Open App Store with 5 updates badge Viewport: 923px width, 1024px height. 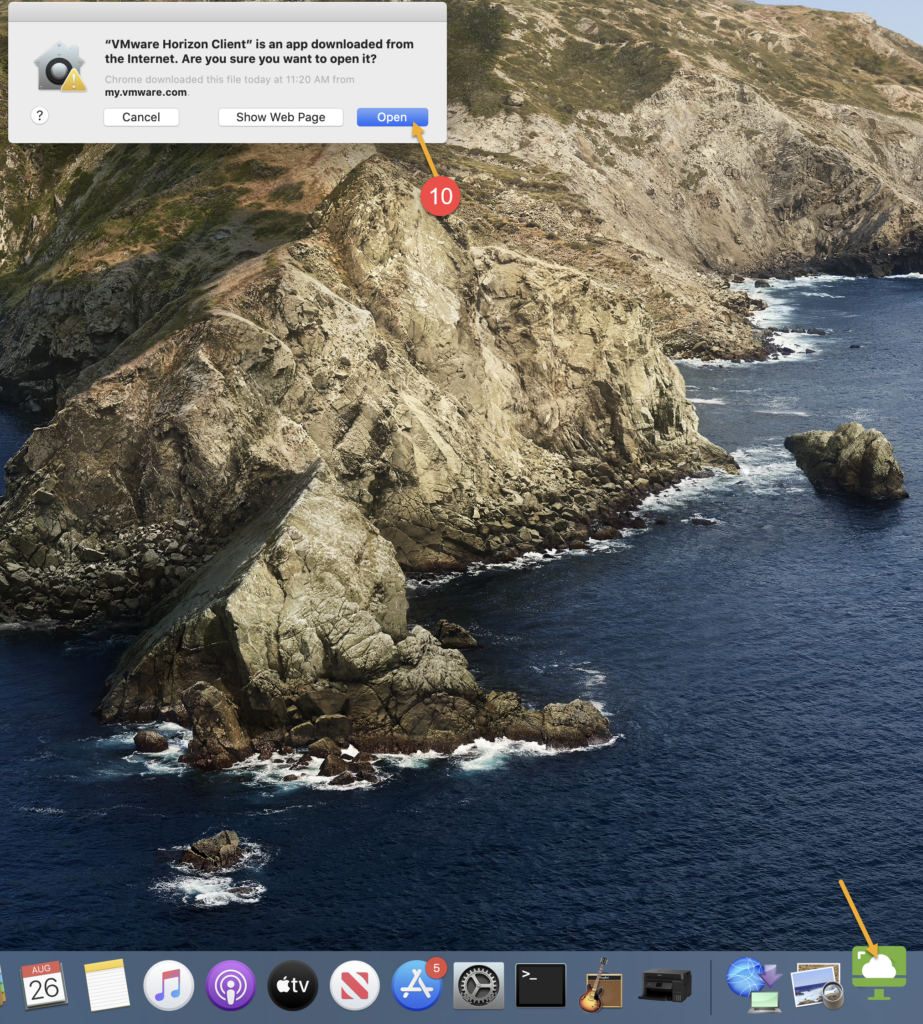[x=417, y=985]
